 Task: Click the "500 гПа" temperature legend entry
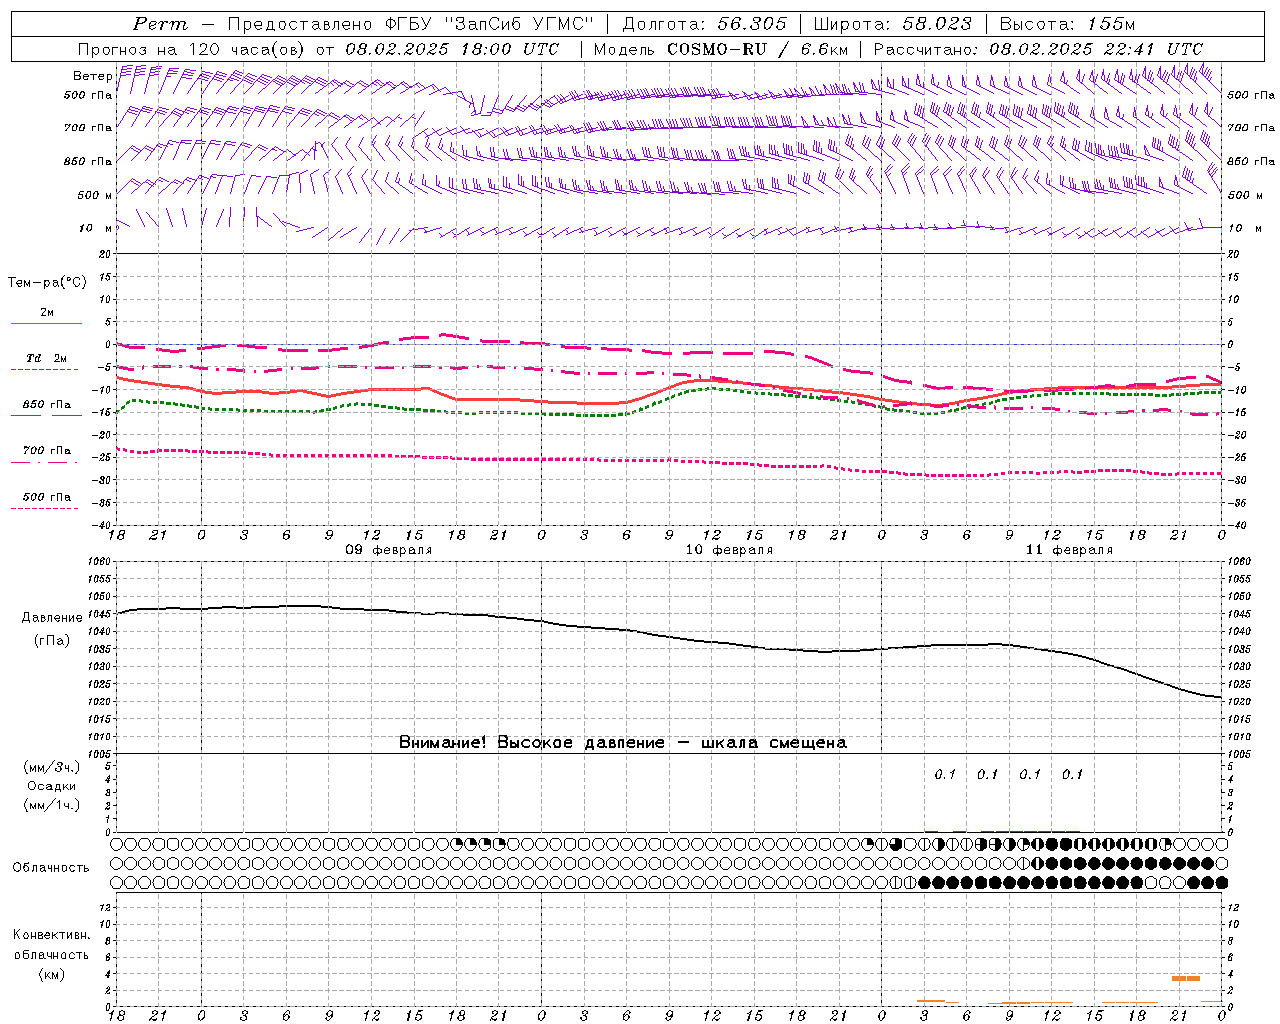tap(47, 497)
